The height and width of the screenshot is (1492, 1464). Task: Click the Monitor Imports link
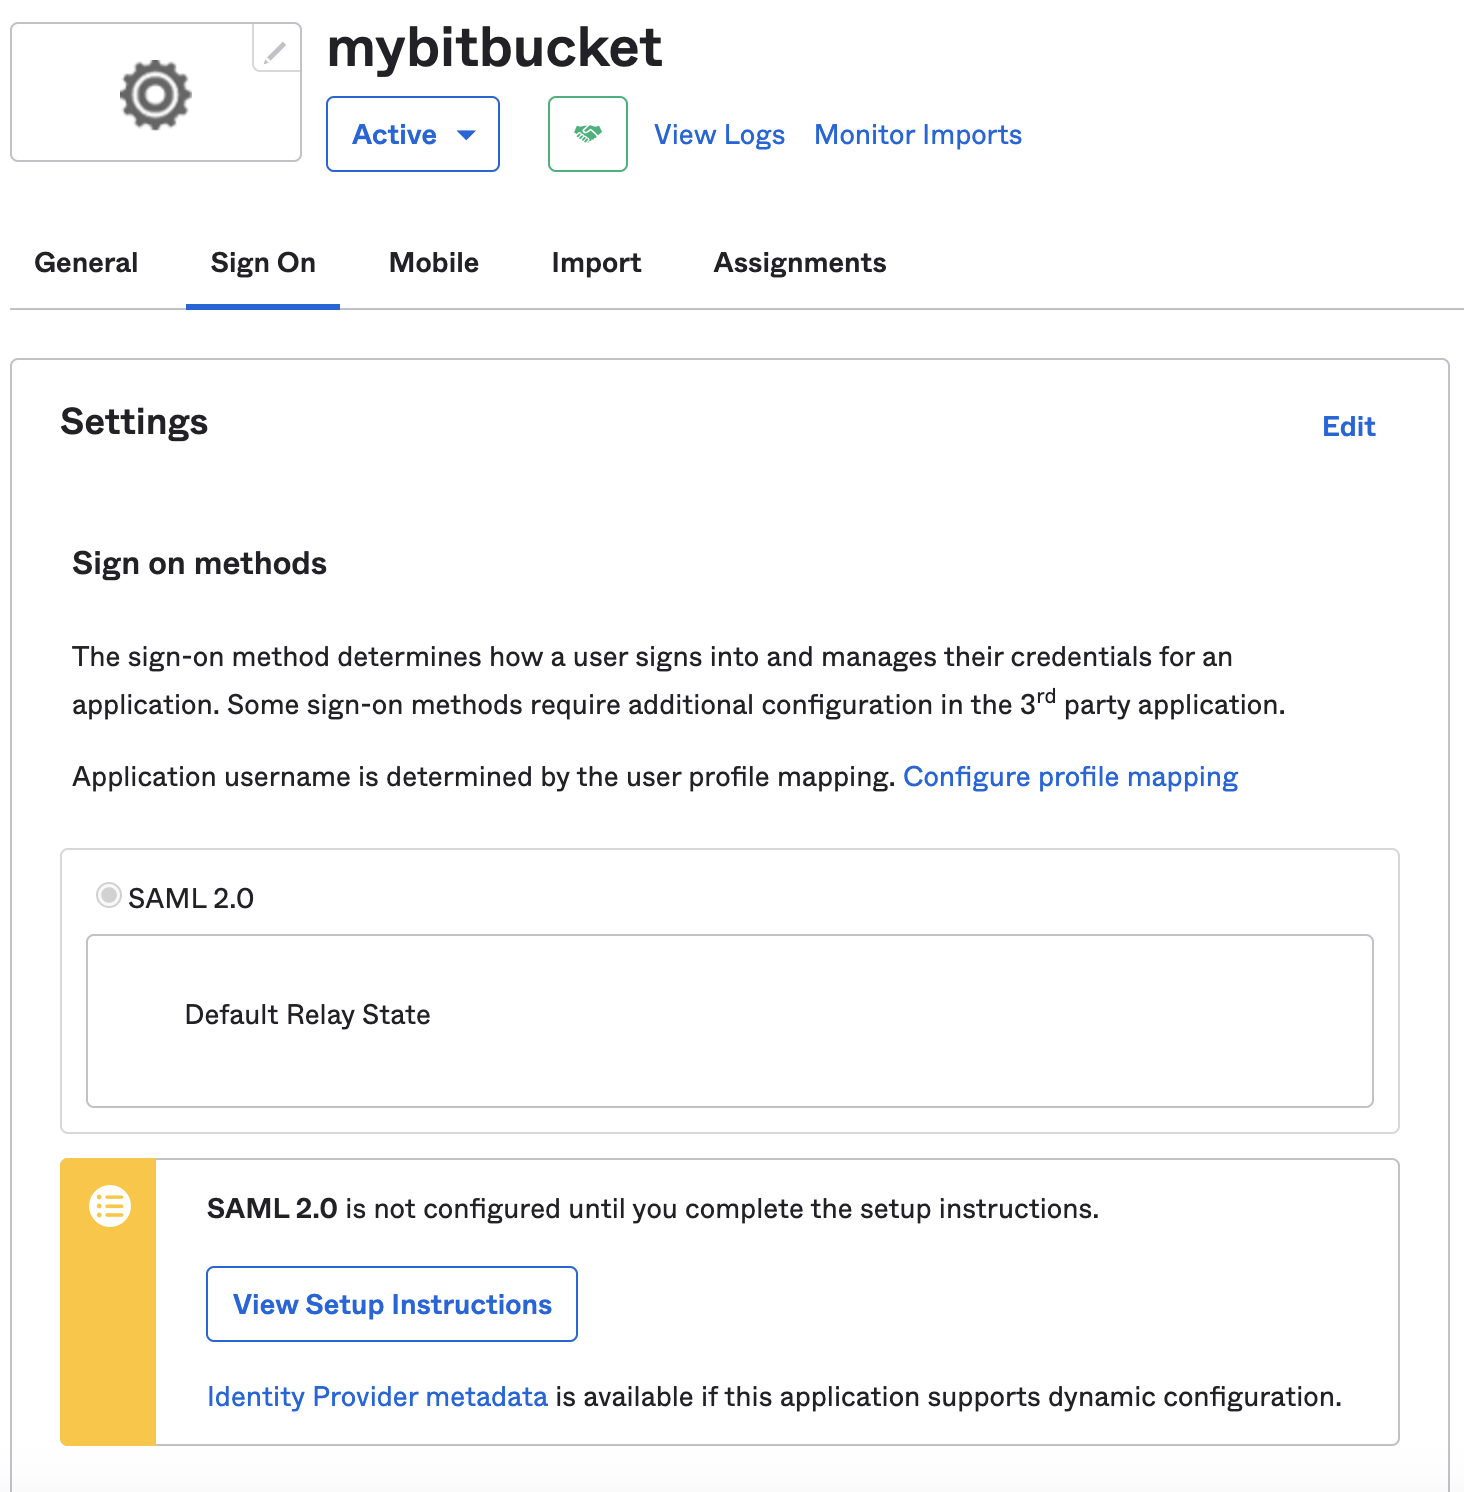[918, 135]
